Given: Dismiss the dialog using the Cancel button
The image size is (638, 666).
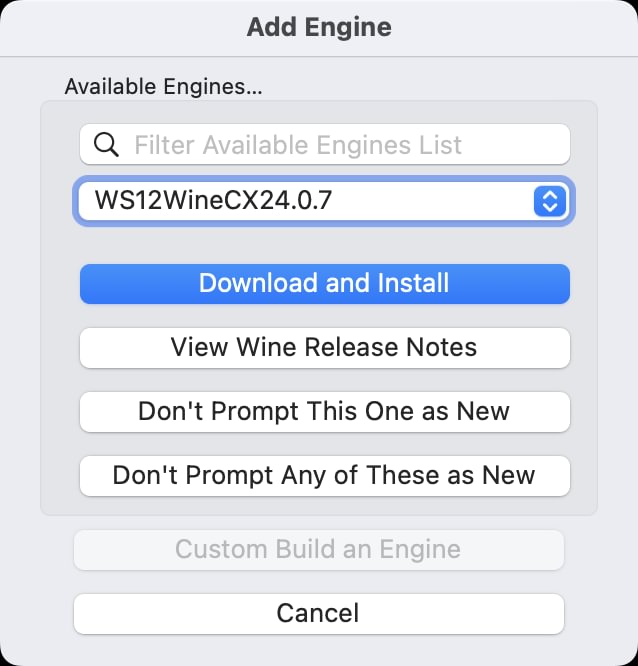Looking at the screenshot, I should [x=318, y=613].
